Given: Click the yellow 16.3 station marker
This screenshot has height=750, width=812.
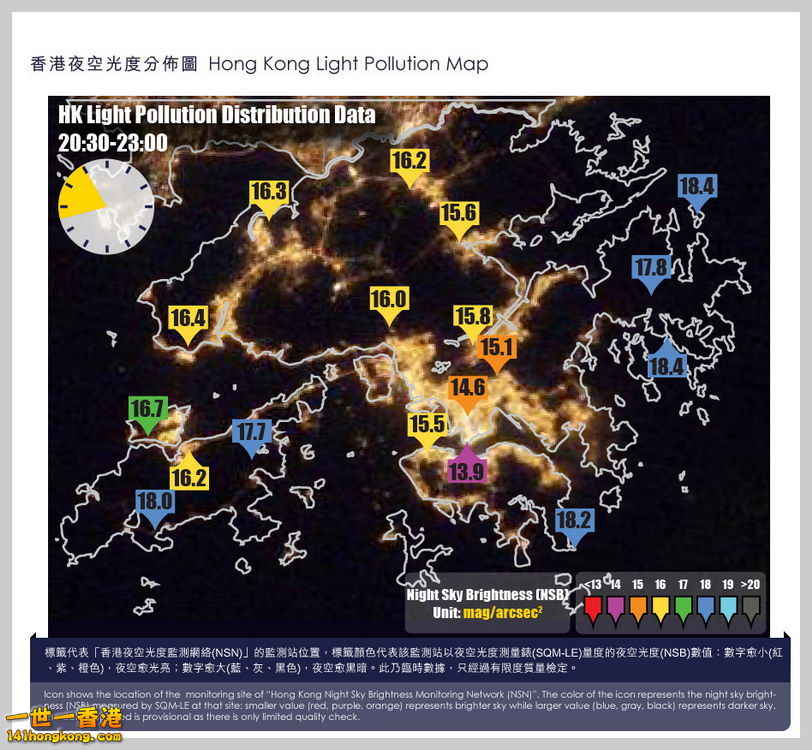Looking at the screenshot, I should pos(269,194).
